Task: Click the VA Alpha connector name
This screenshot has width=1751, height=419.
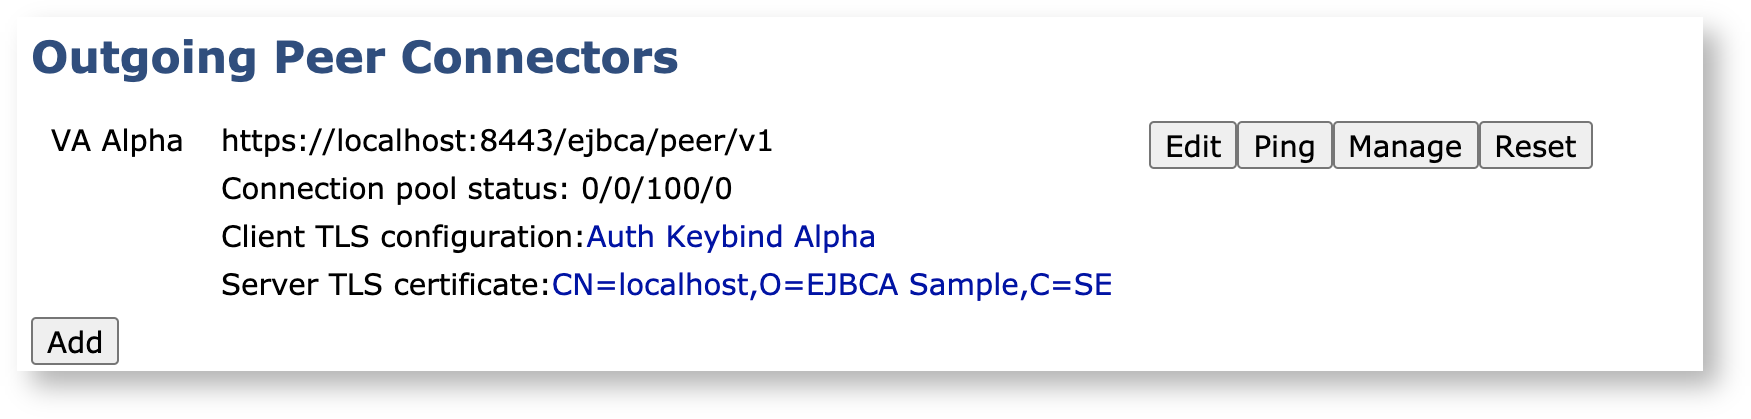Action: 117,141
